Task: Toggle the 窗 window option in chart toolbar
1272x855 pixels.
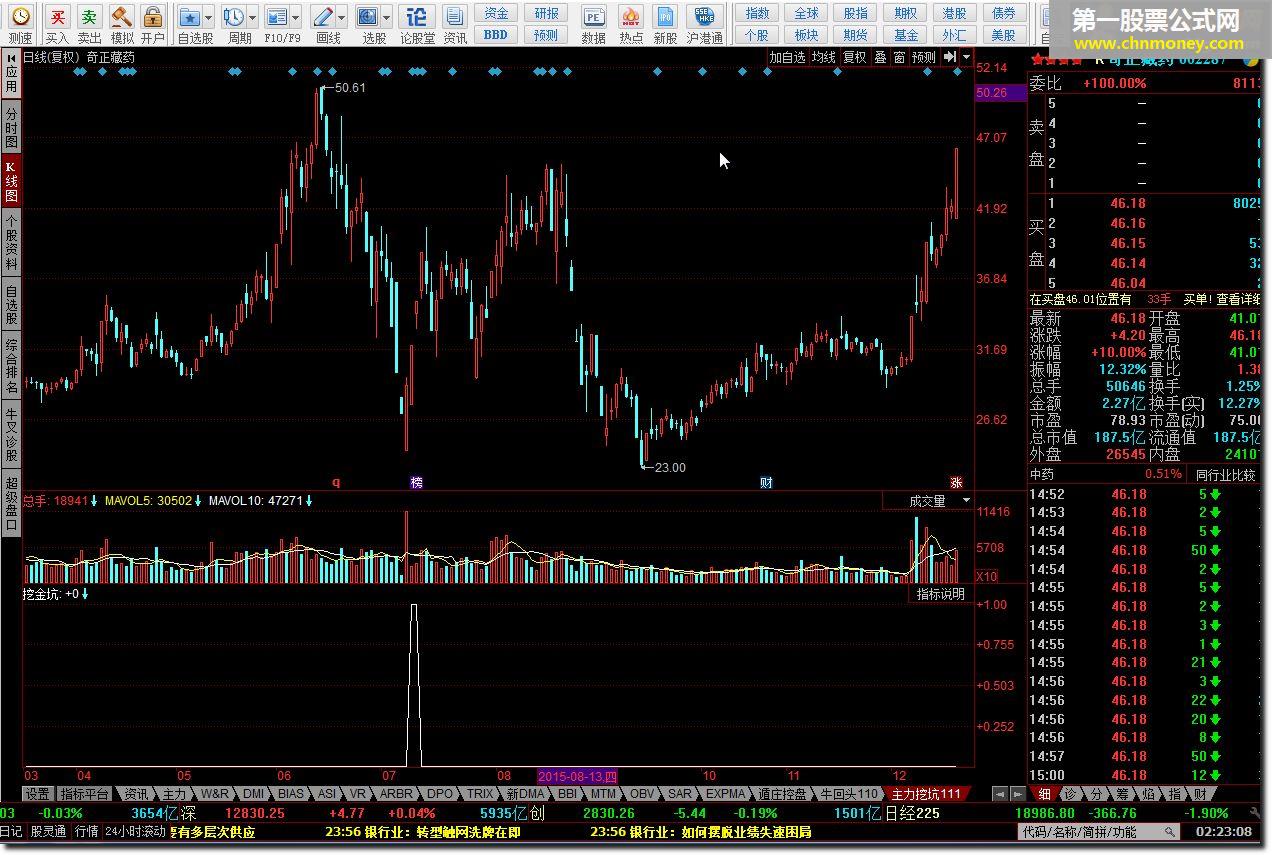Action: (899, 57)
